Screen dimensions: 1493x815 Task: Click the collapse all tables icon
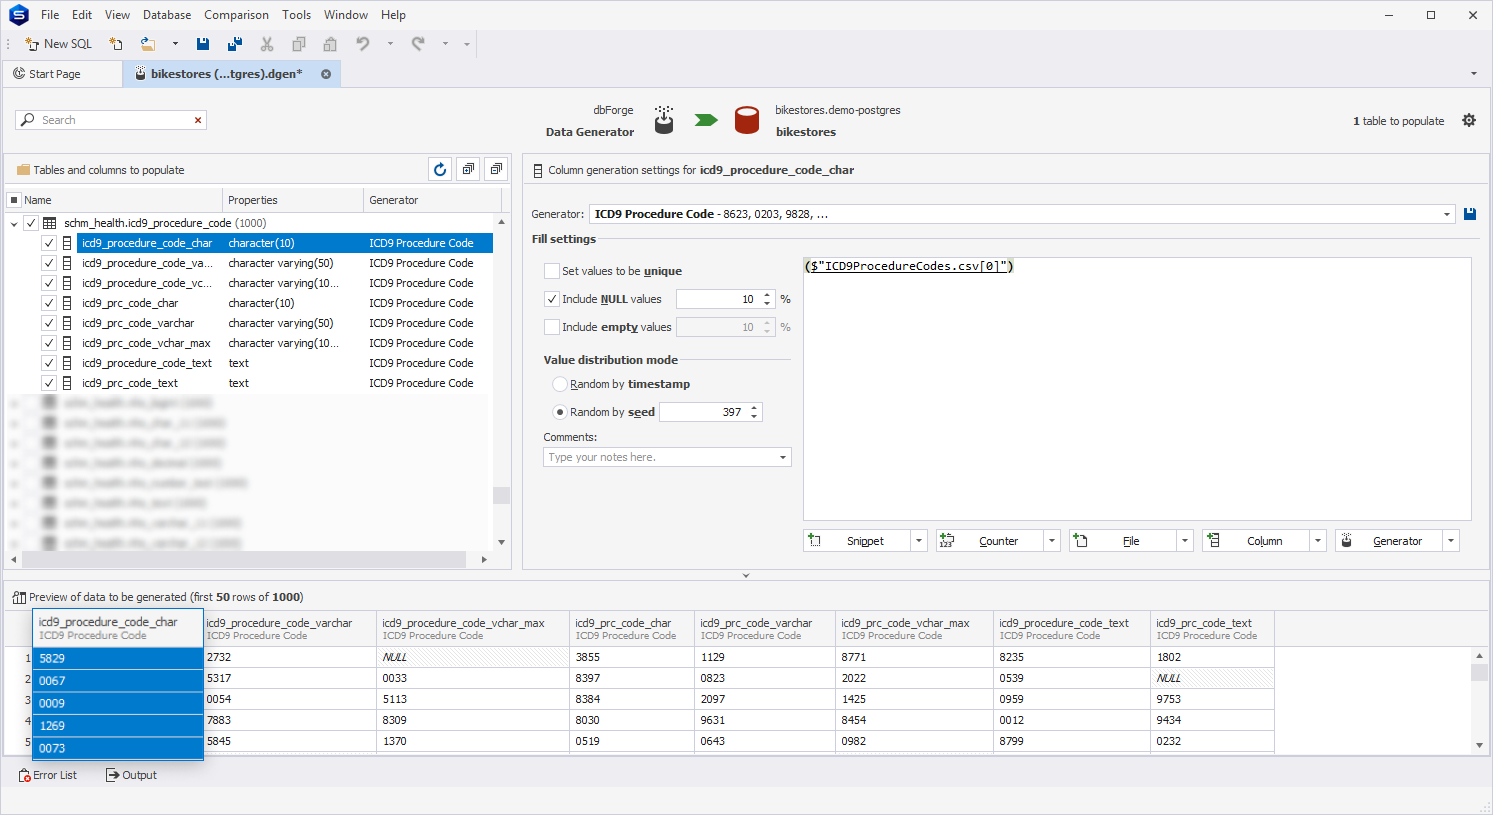496,169
